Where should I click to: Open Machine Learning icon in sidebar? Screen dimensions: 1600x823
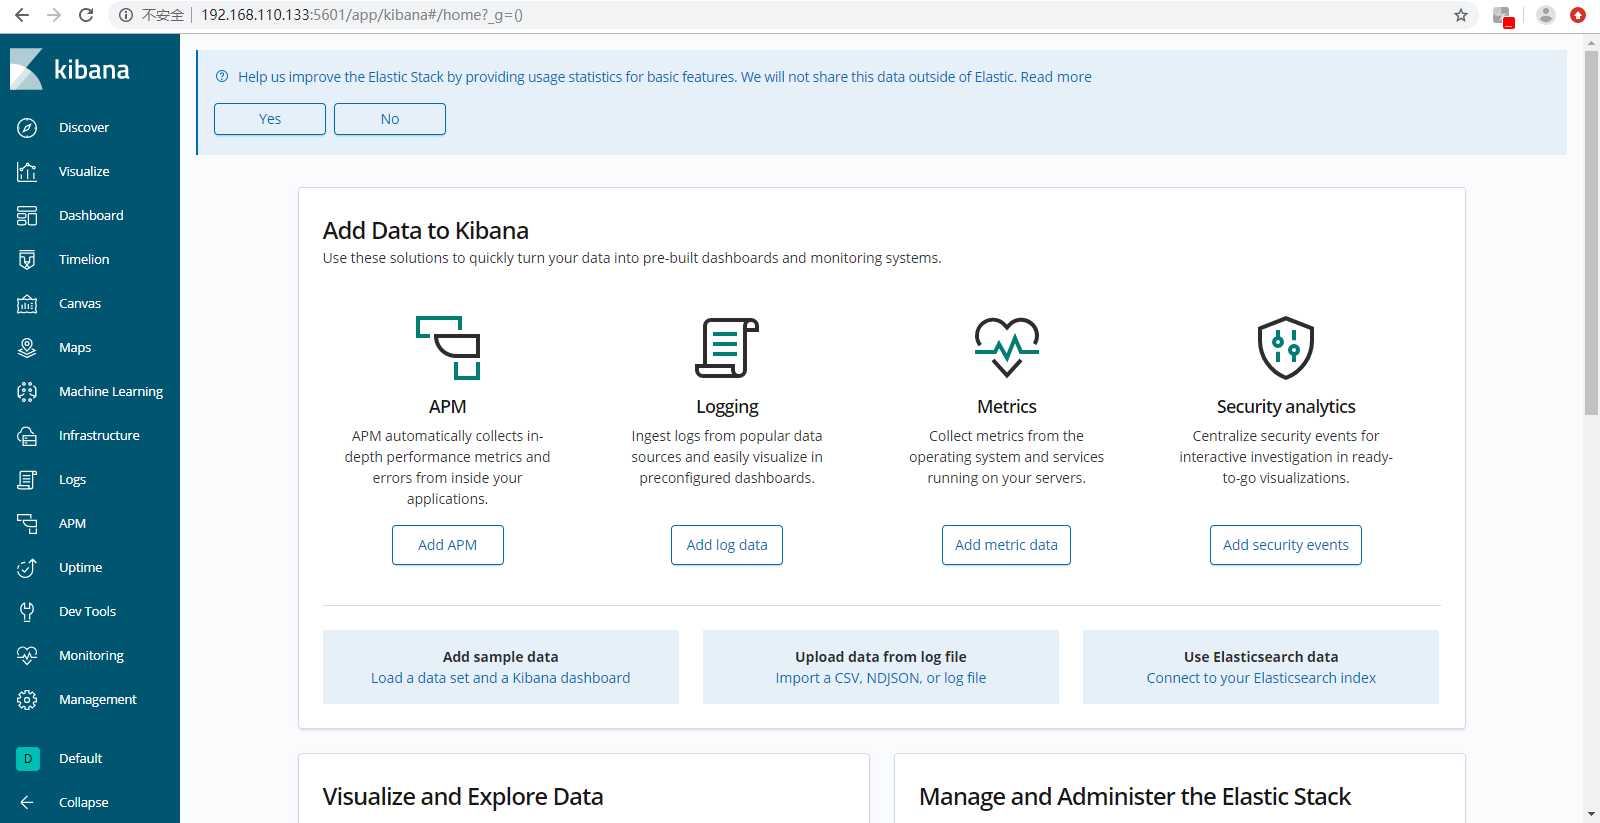27,392
